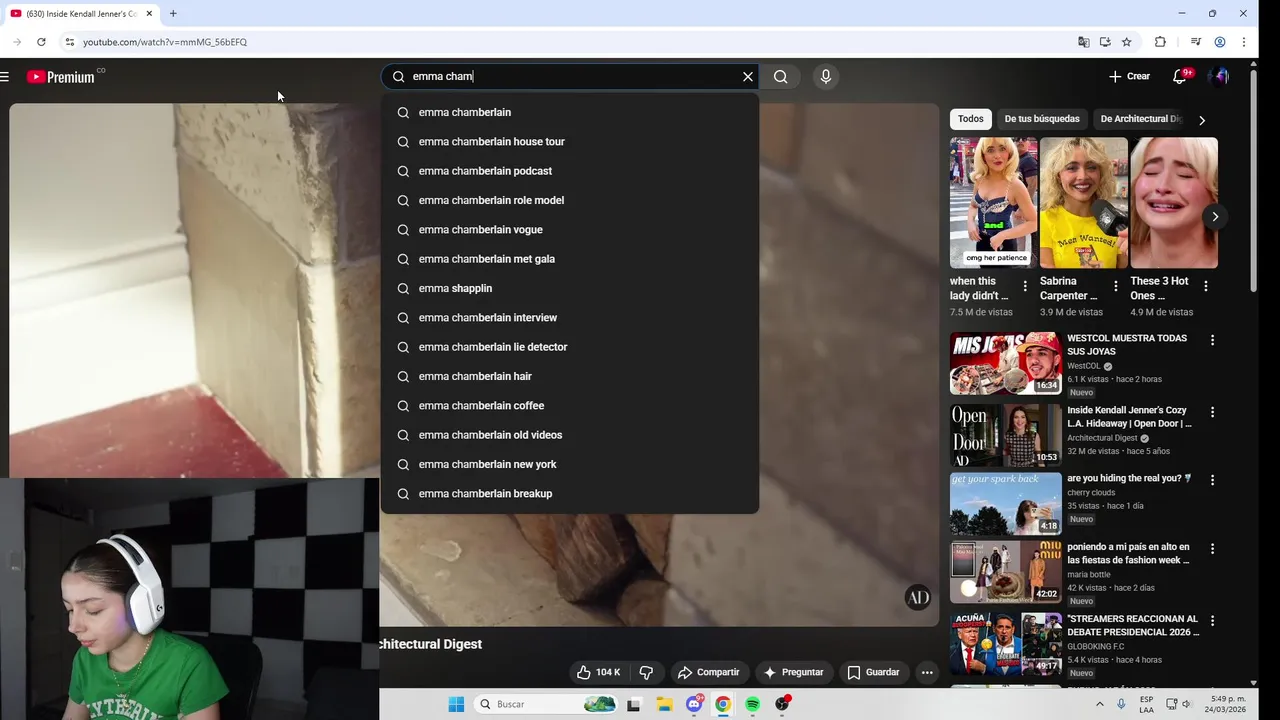Choose suggestion 'emma chamberlain vogue'
Screen dimensions: 1280x720
pyautogui.click(x=569, y=230)
